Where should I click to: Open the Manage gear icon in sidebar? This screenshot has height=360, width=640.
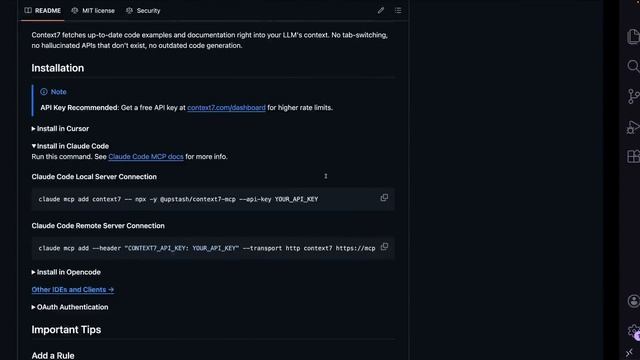click(x=633, y=331)
